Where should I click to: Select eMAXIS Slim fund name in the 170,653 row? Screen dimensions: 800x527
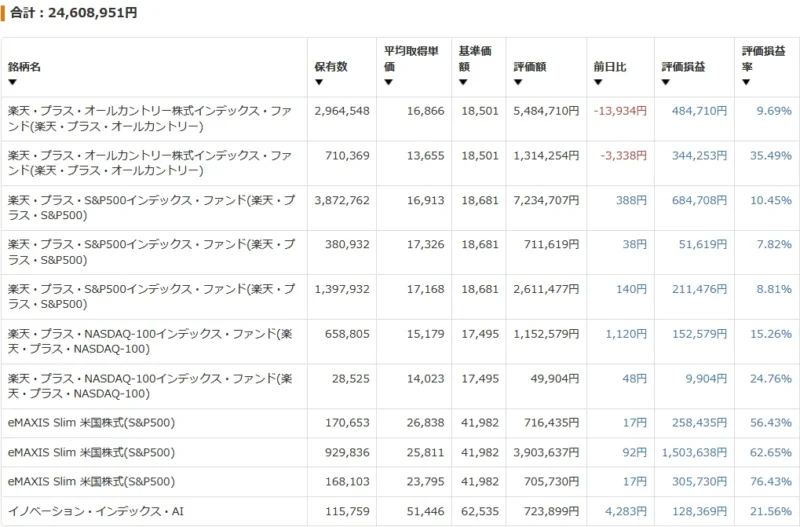tap(91, 423)
